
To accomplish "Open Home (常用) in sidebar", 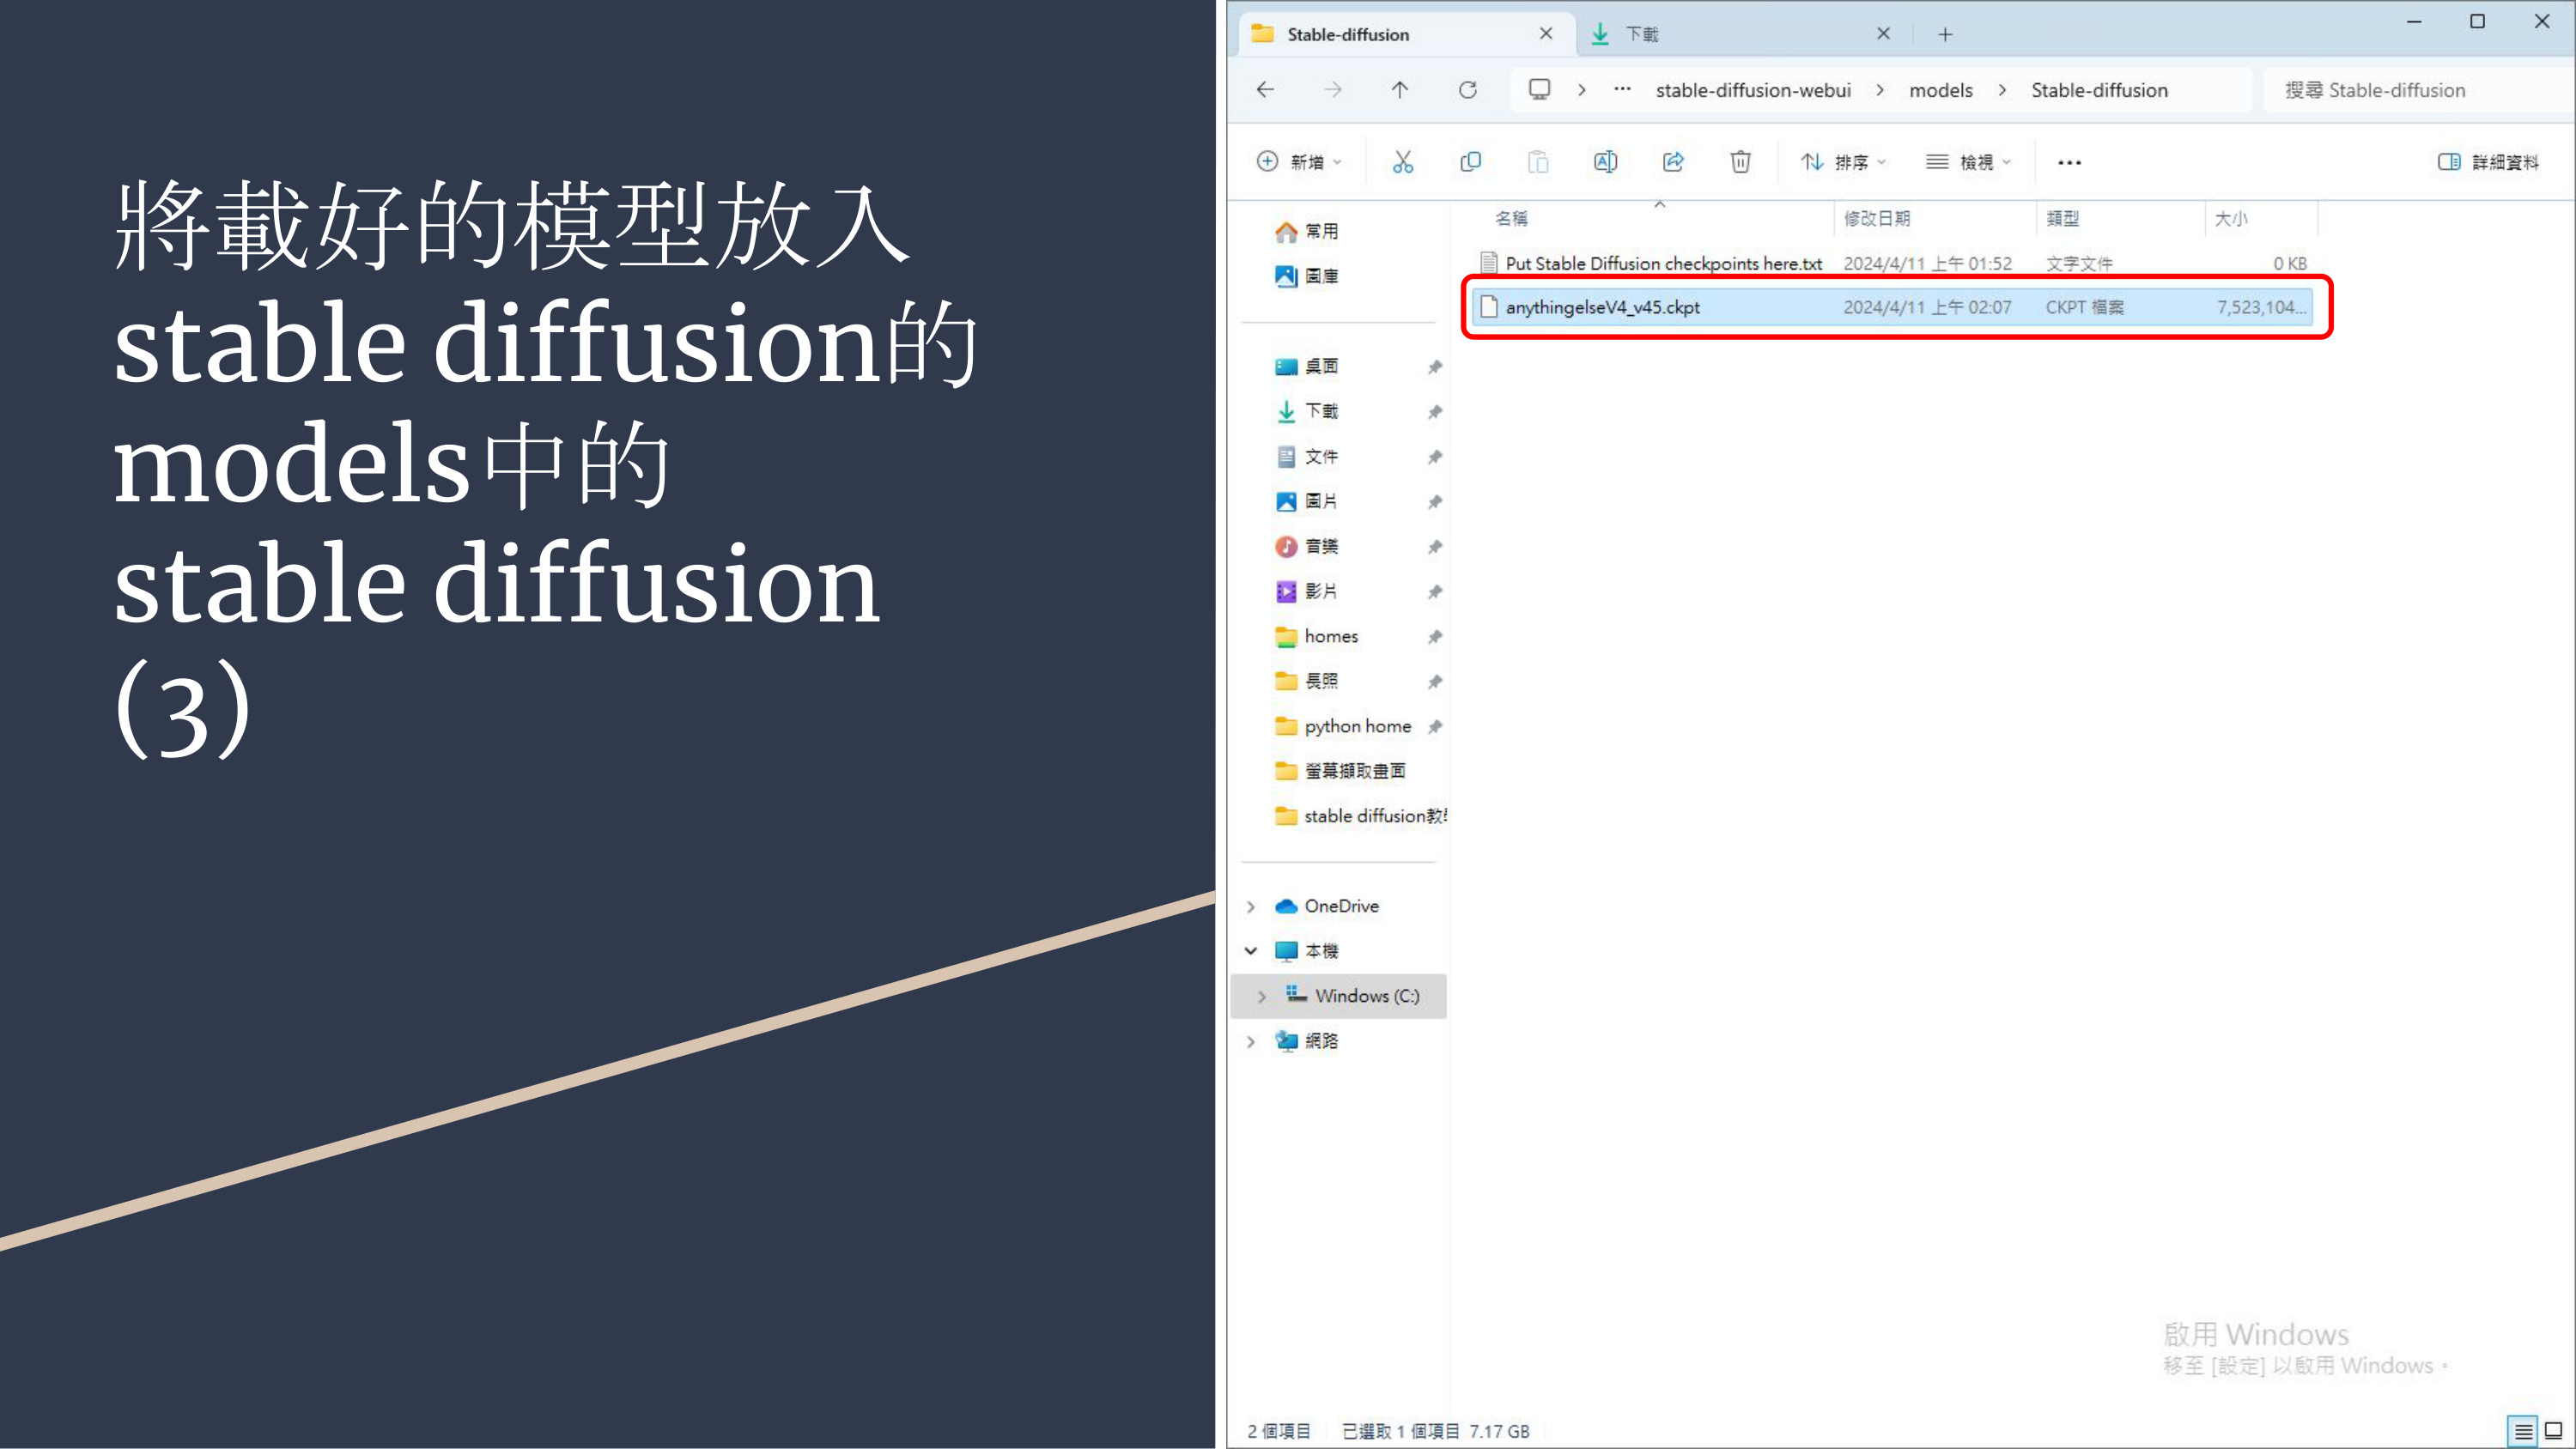I will point(1306,231).
